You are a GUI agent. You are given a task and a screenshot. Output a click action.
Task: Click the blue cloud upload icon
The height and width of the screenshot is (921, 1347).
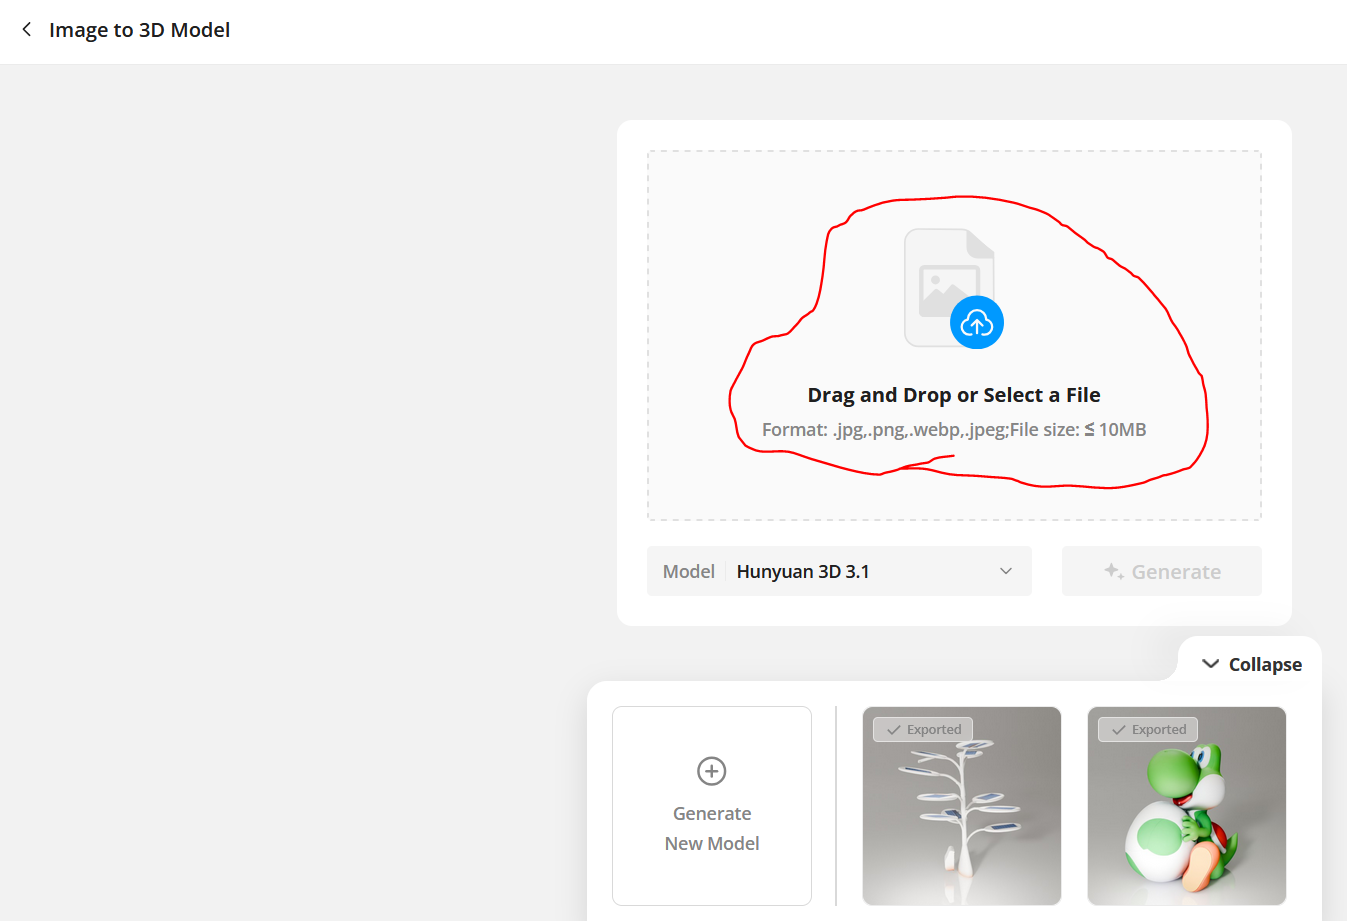[977, 322]
